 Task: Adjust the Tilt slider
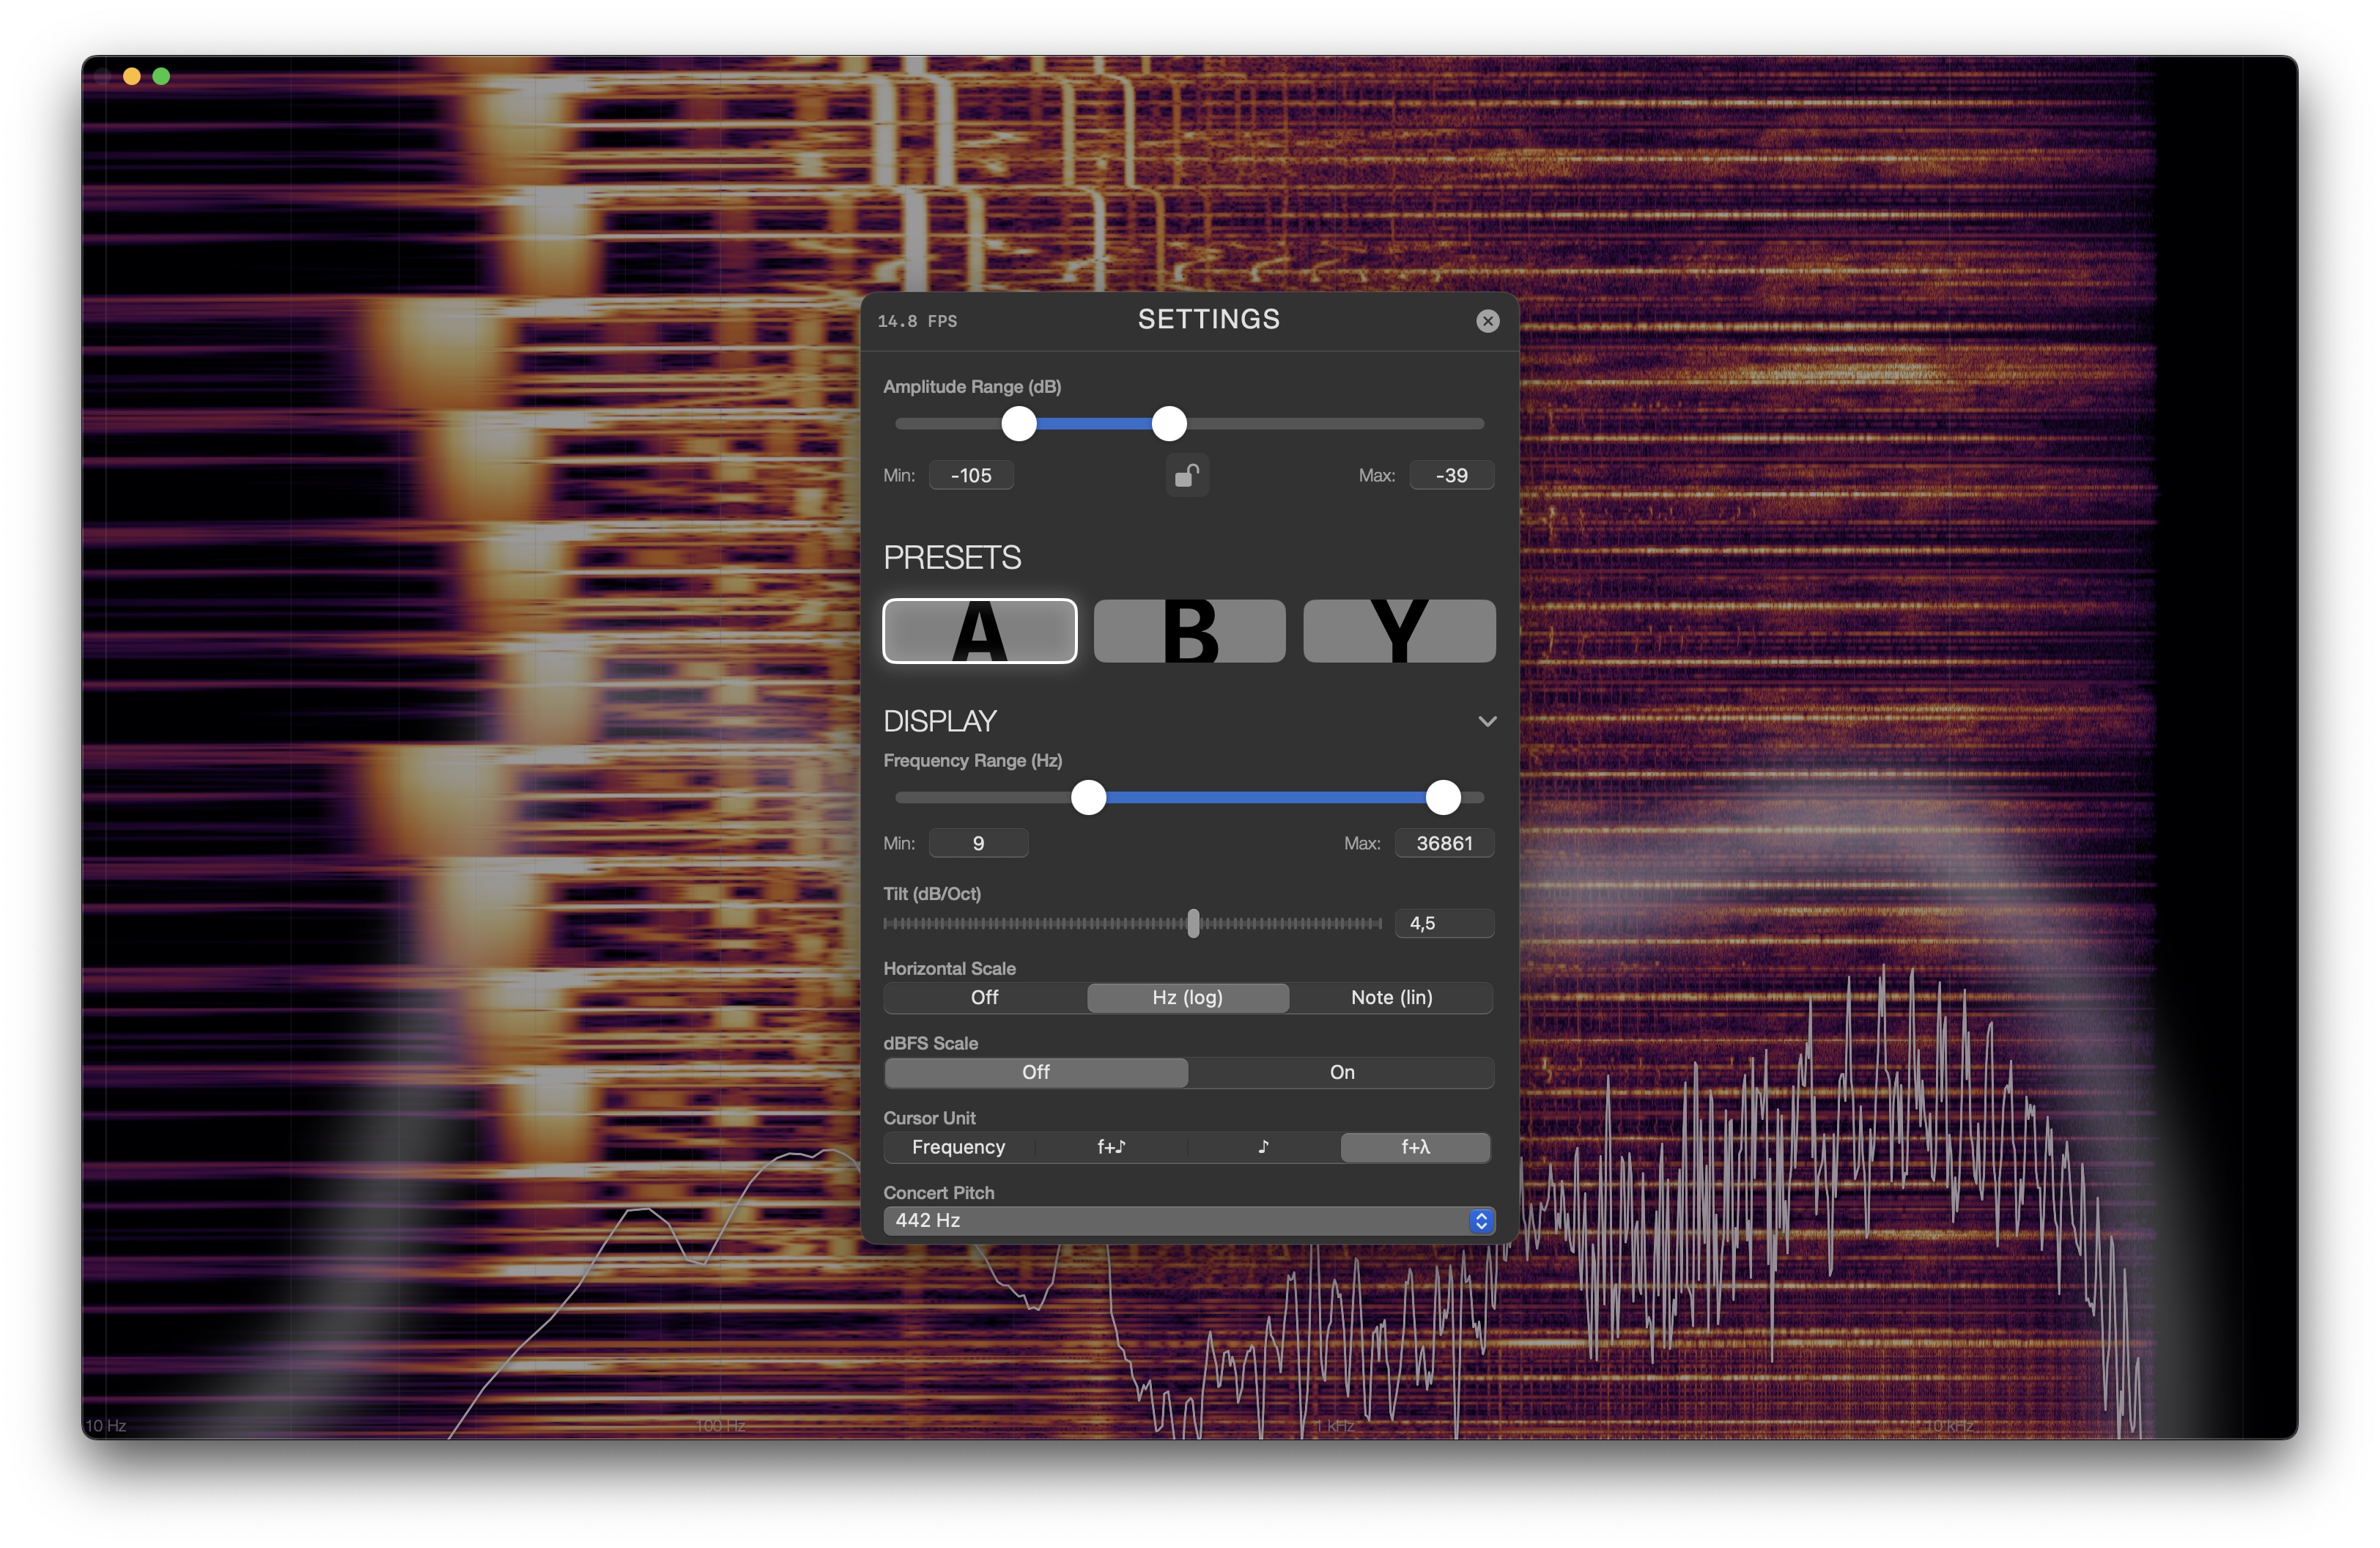point(1192,924)
